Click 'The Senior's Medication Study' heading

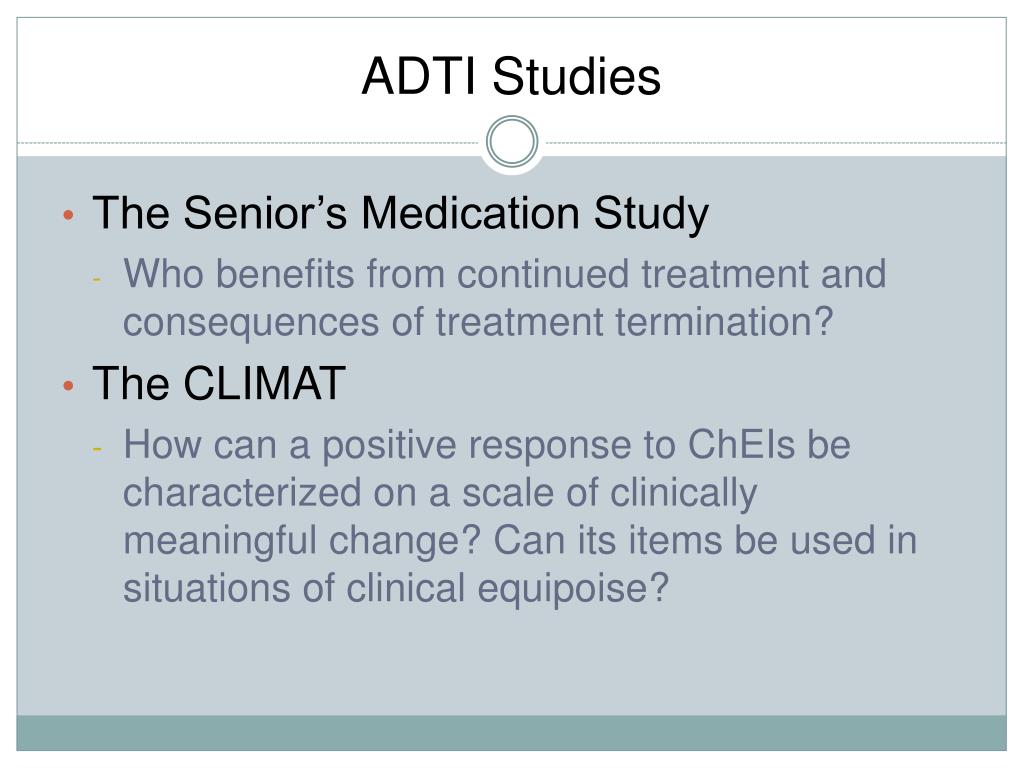tap(400, 214)
